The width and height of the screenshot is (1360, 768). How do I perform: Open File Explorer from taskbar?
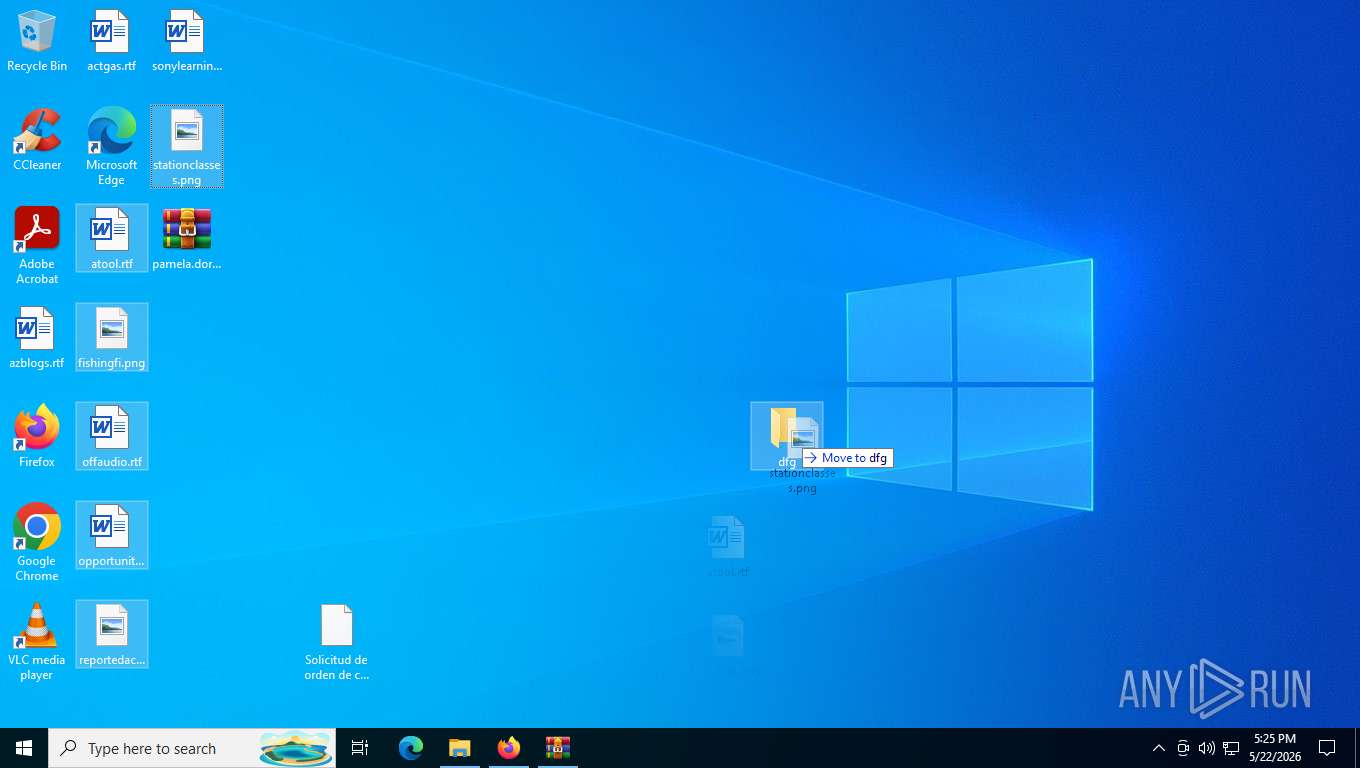459,748
